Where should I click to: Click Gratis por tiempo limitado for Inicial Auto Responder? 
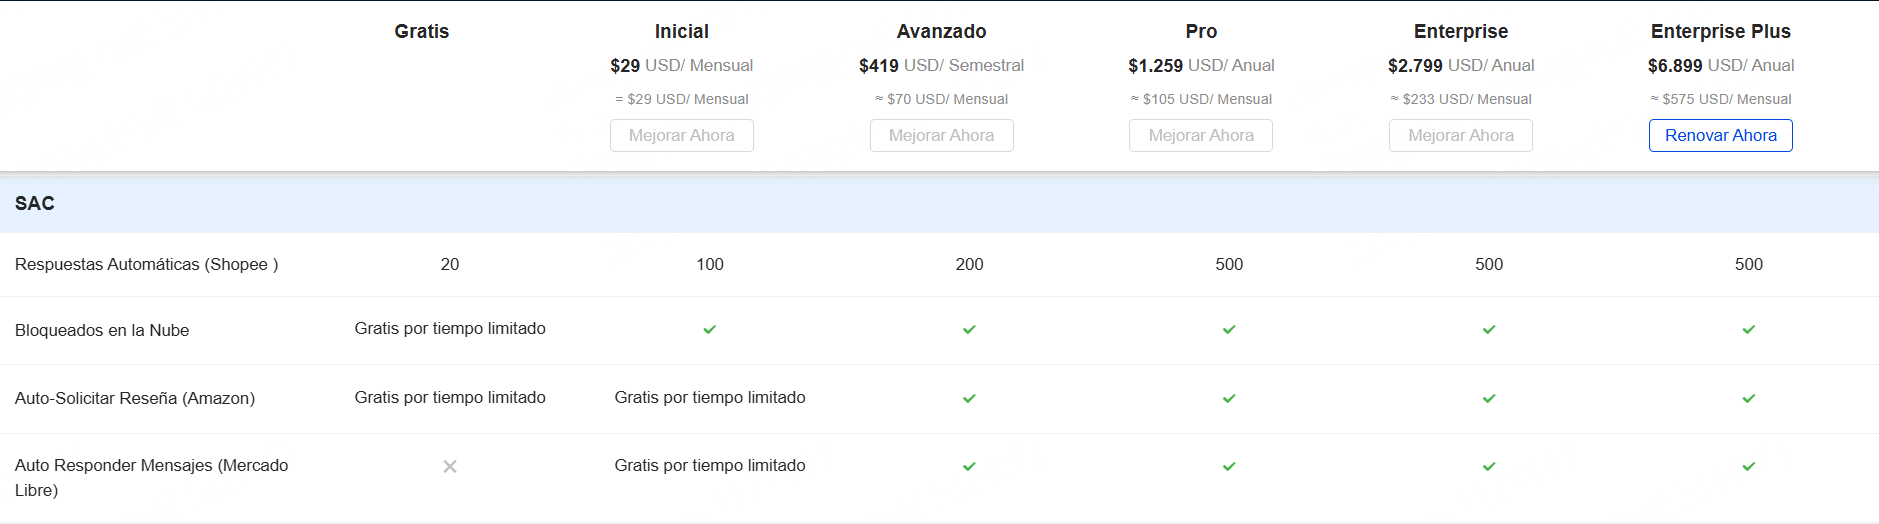(x=709, y=465)
